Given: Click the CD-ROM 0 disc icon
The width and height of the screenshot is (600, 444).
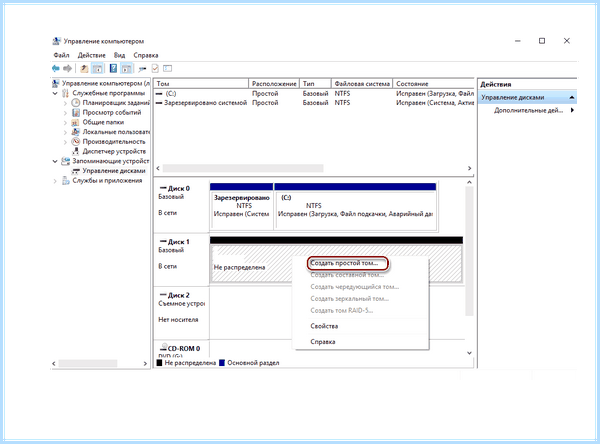Looking at the screenshot, I should click(x=164, y=347).
